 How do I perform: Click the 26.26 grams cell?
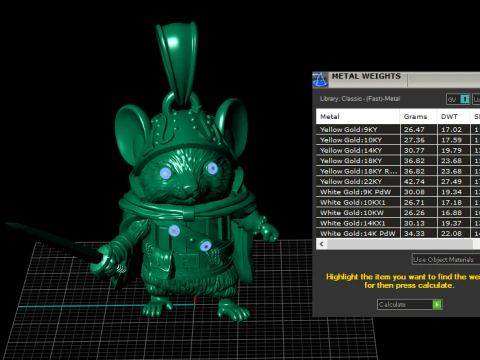(418, 213)
